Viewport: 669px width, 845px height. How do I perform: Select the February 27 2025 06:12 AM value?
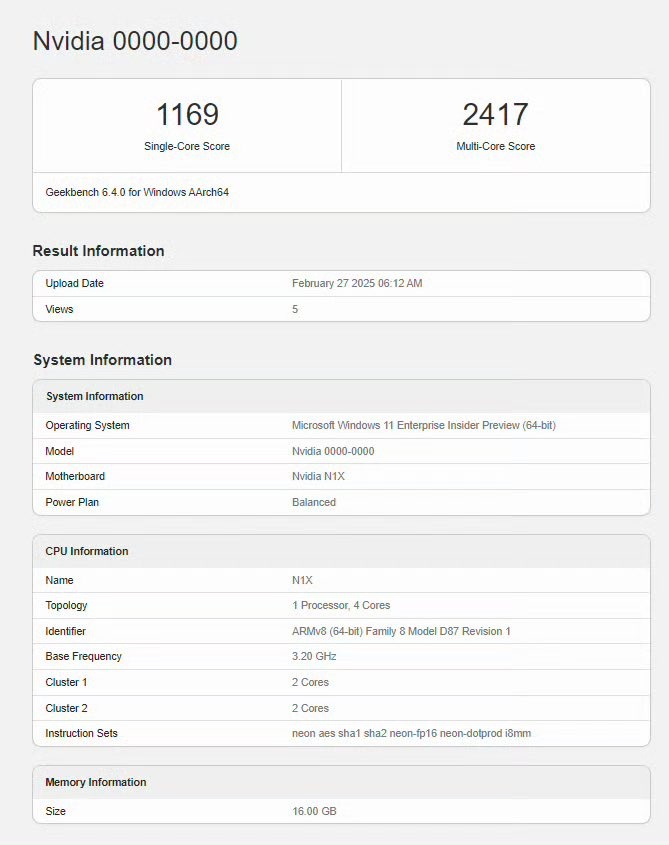(357, 283)
